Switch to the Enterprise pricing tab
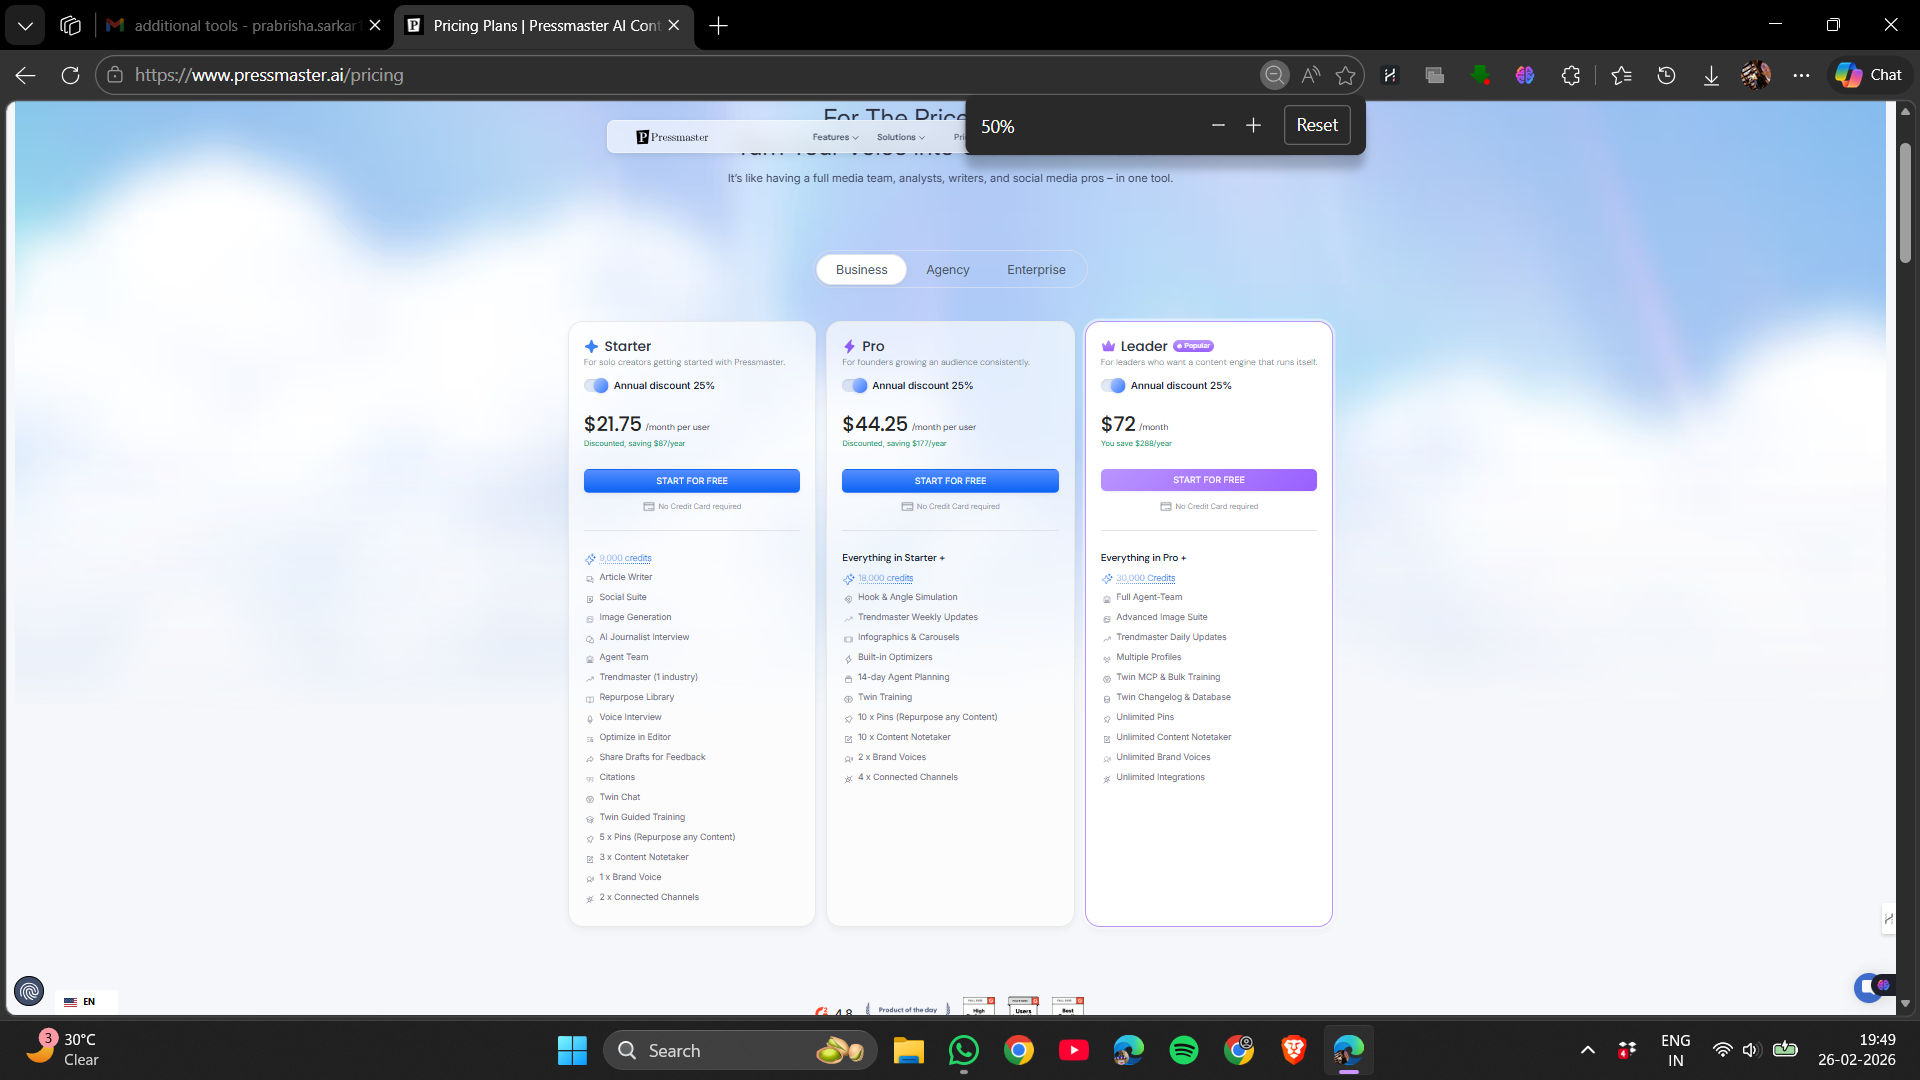The image size is (1920, 1080). click(1036, 270)
